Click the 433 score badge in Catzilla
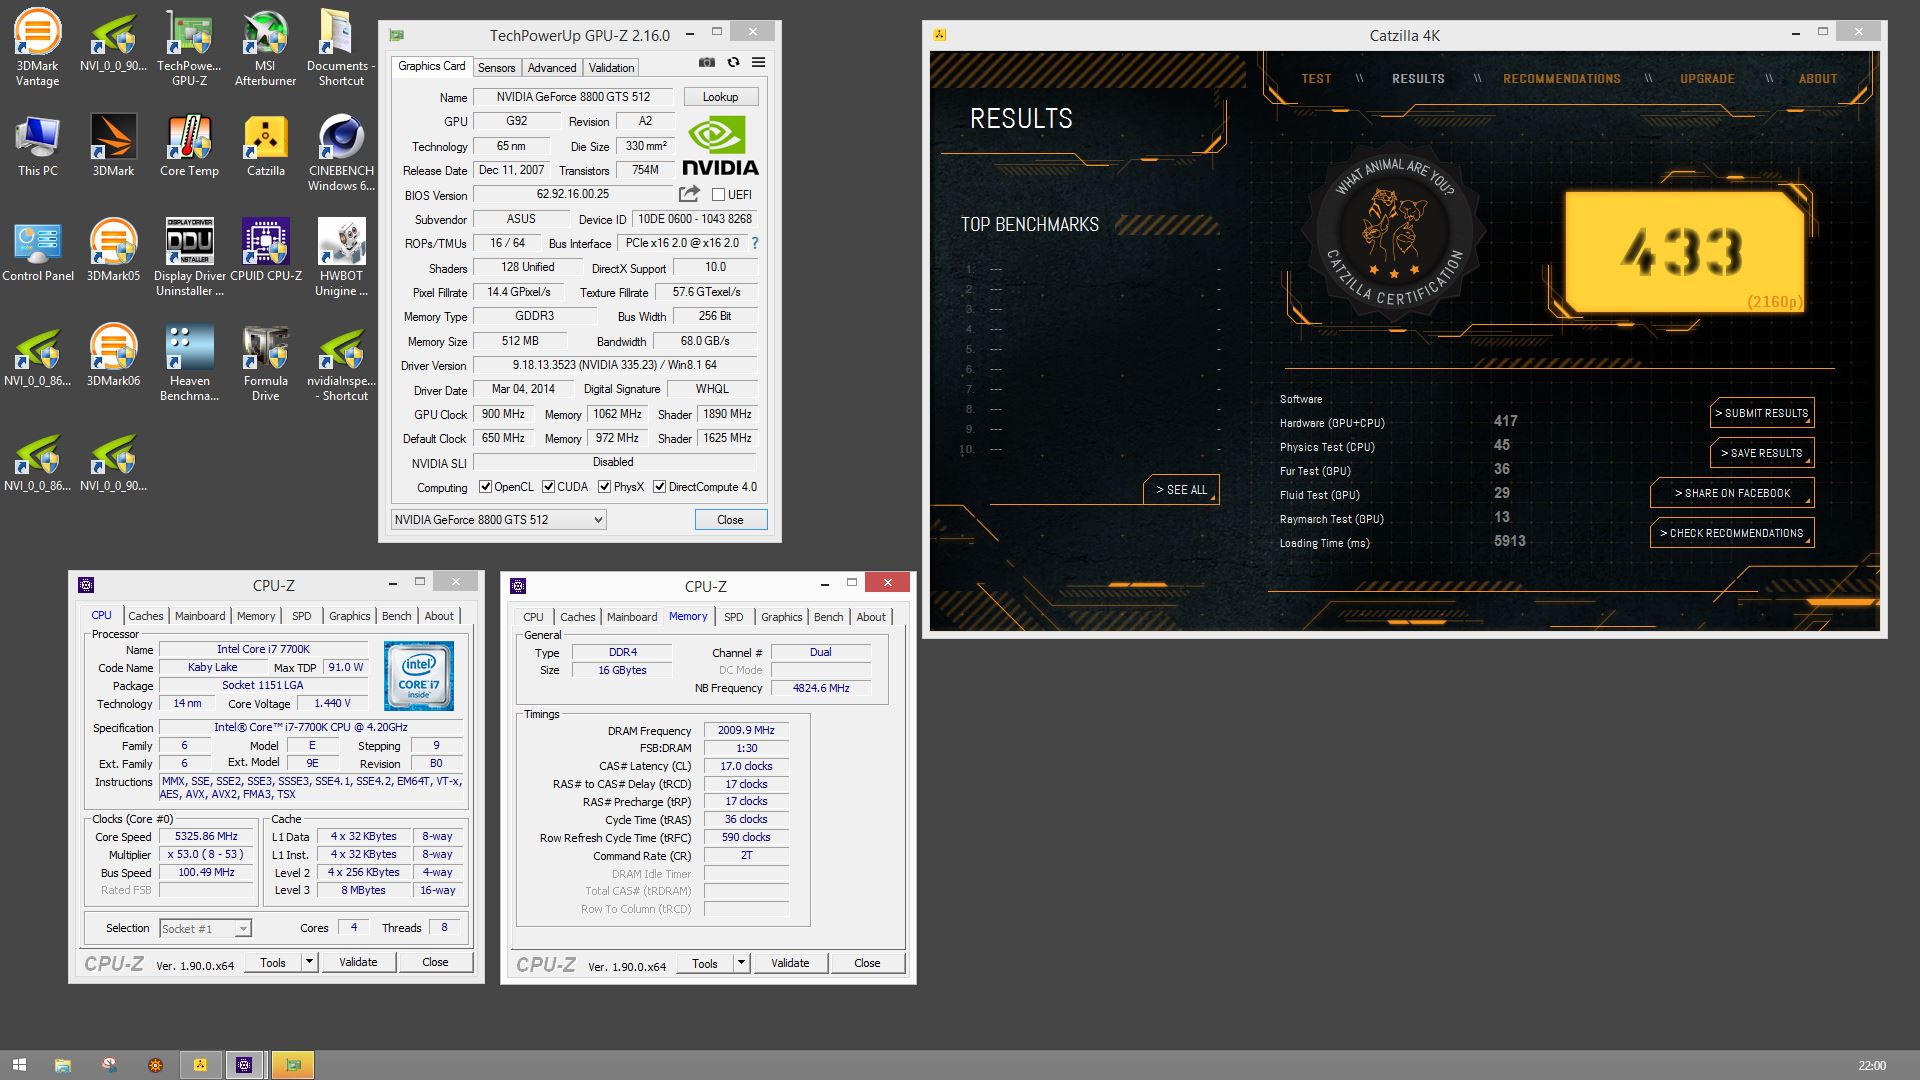The width and height of the screenshot is (1920, 1080). point(1684,251)
